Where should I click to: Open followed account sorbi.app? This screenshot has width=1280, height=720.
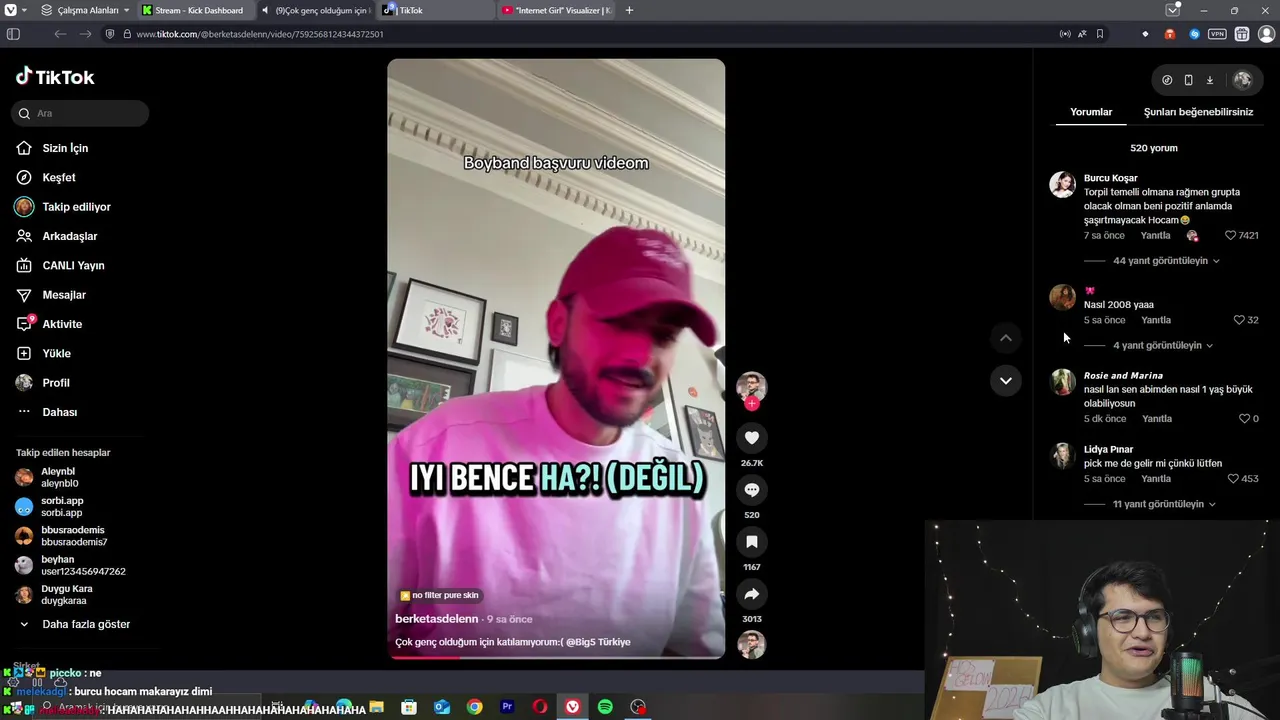click(62, 506)
